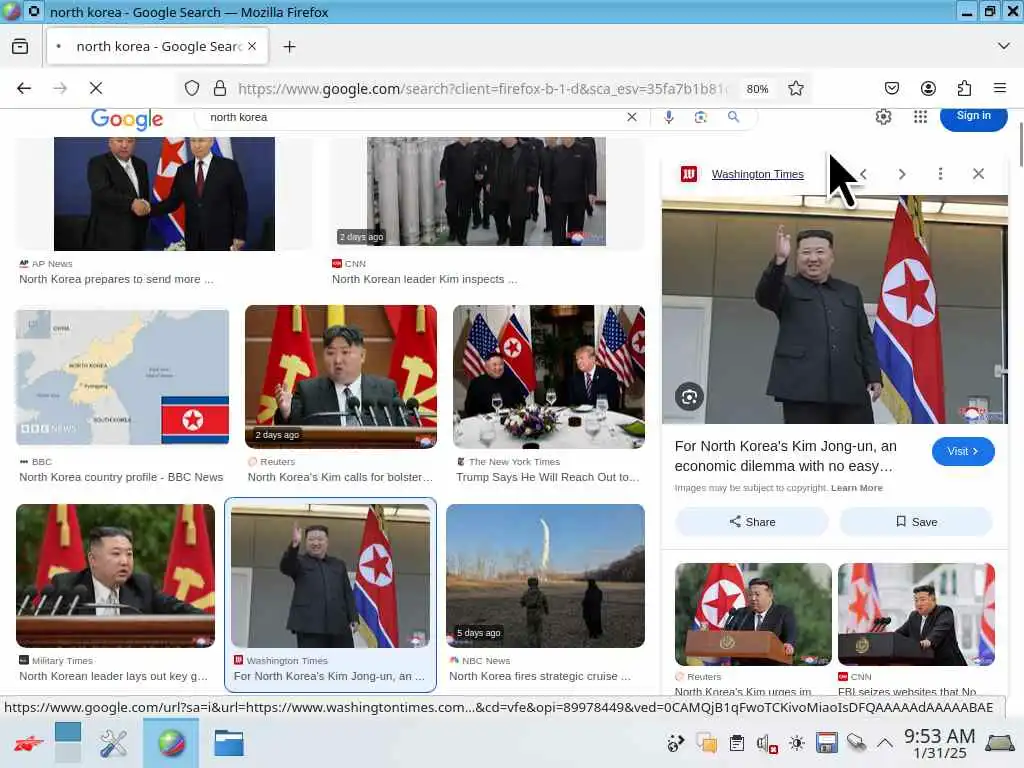This screenshot has height=768, width=1024.
Task: Open the extensions panel
Action: point(965,88)
